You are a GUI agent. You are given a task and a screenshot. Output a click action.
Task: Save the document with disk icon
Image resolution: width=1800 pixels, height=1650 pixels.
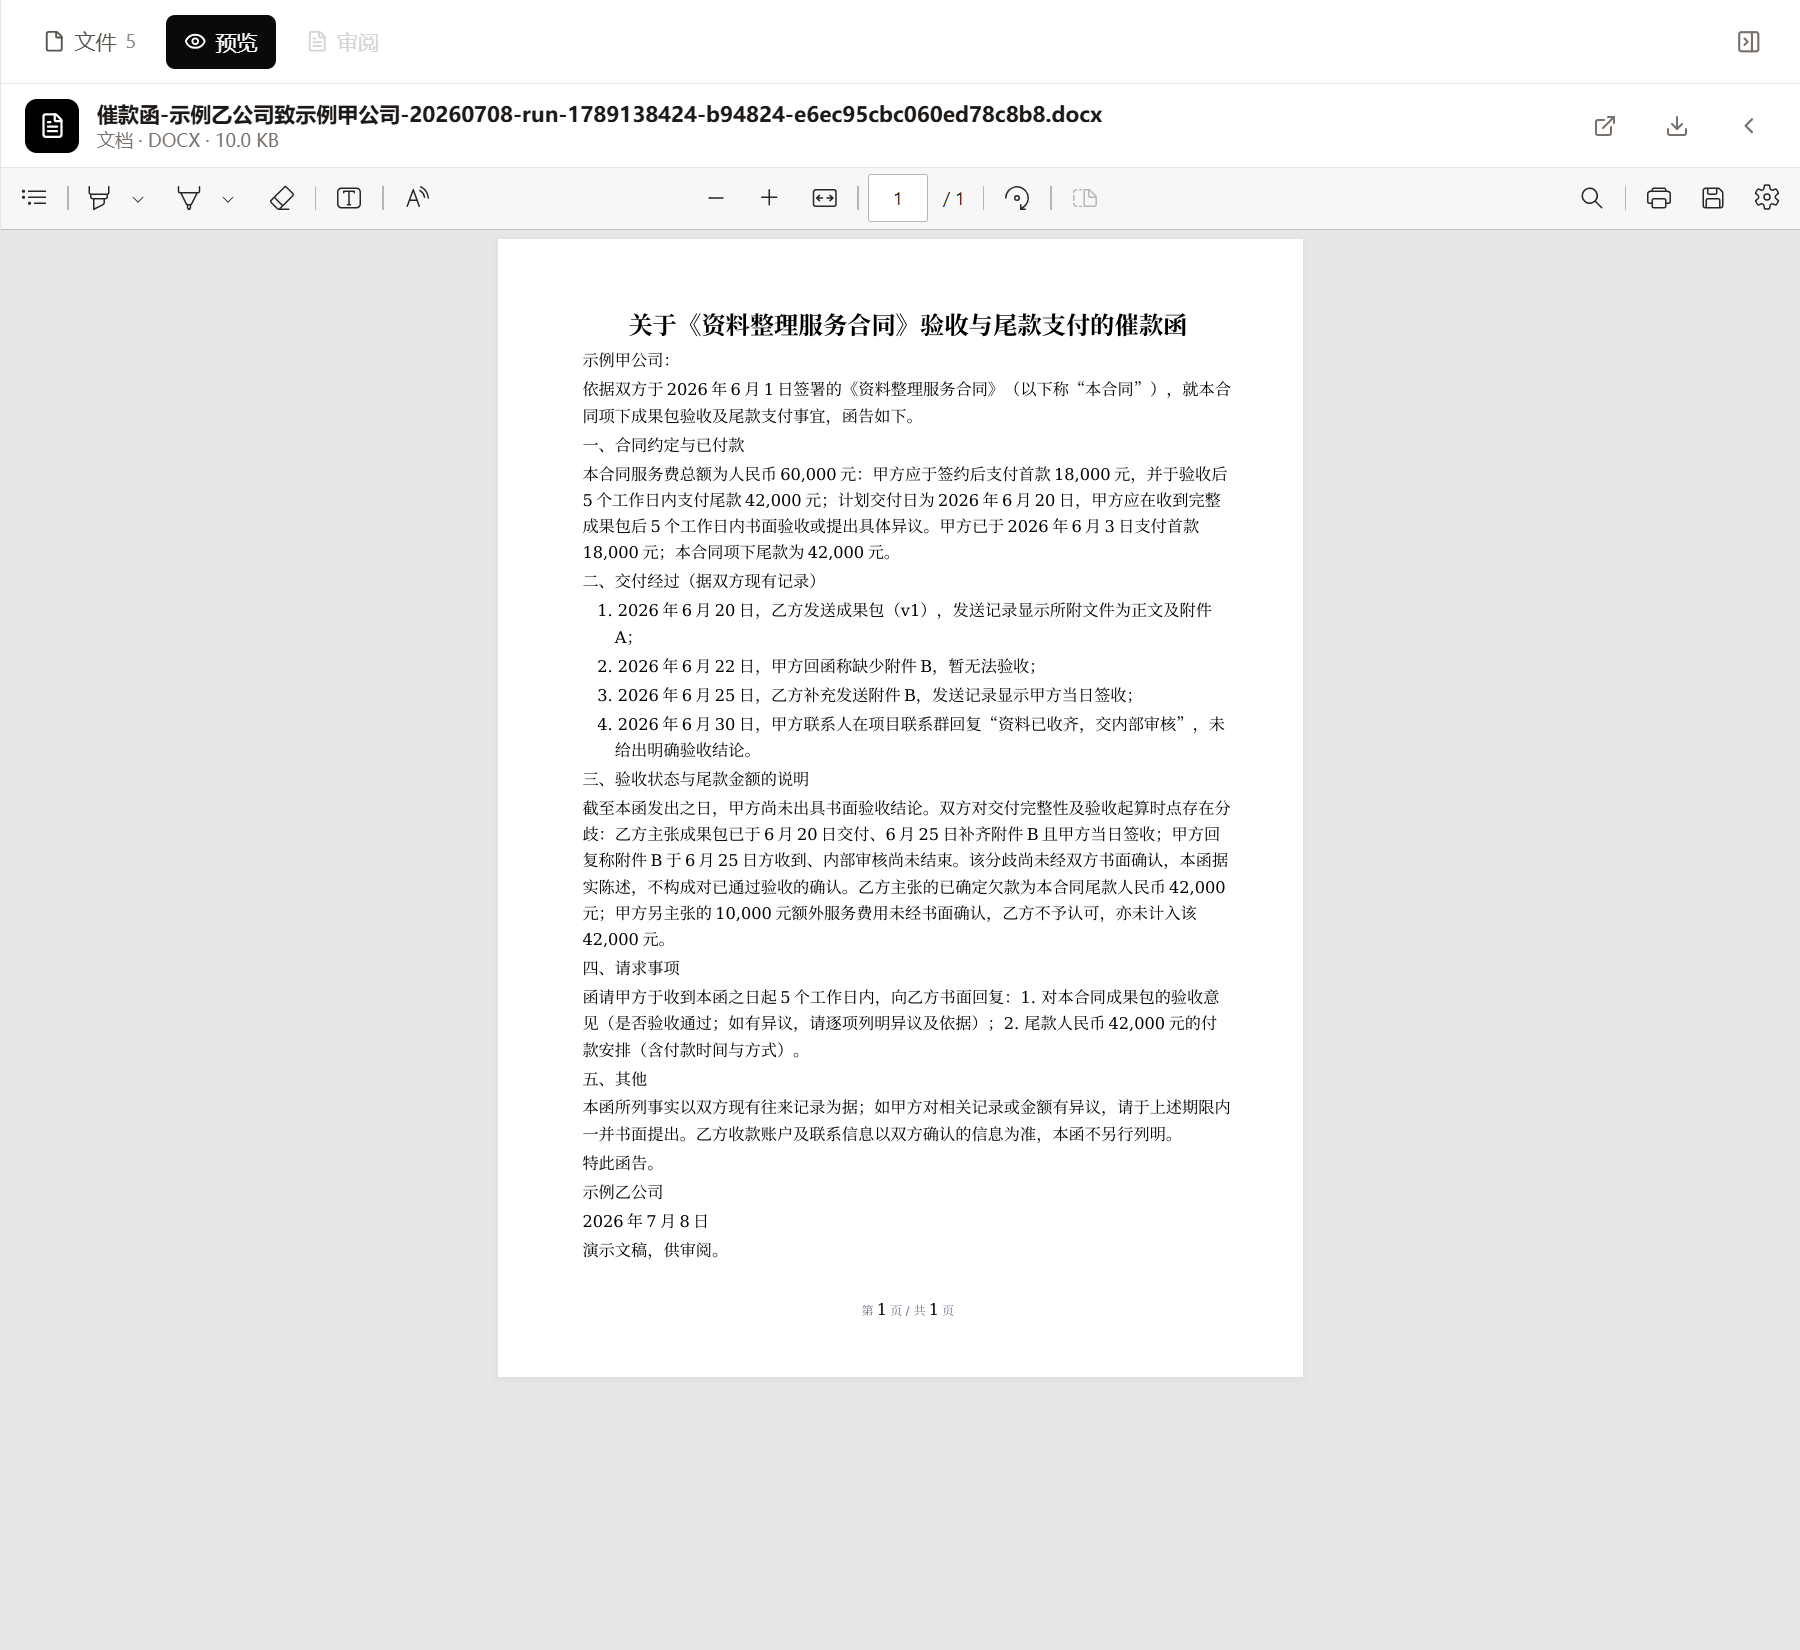[x=1713, y=198]
